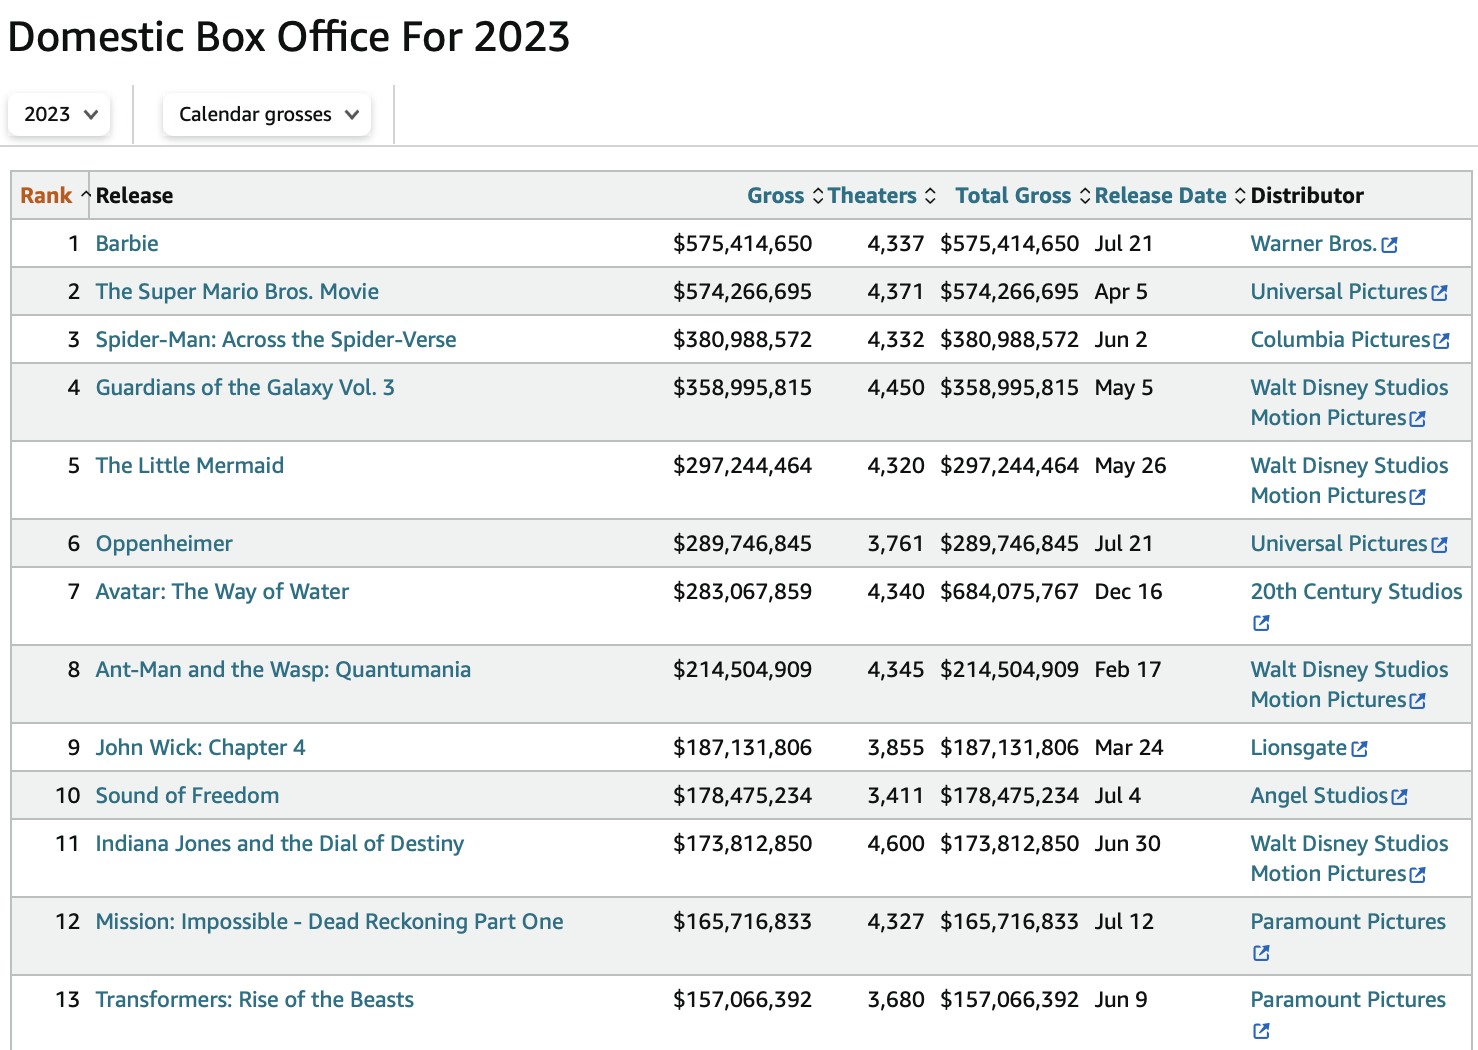Screen dimensions: 1478x1050
Task: Click external icon beside Universal Pictures, Oppenheimer row
Action: pos(1440,545)
